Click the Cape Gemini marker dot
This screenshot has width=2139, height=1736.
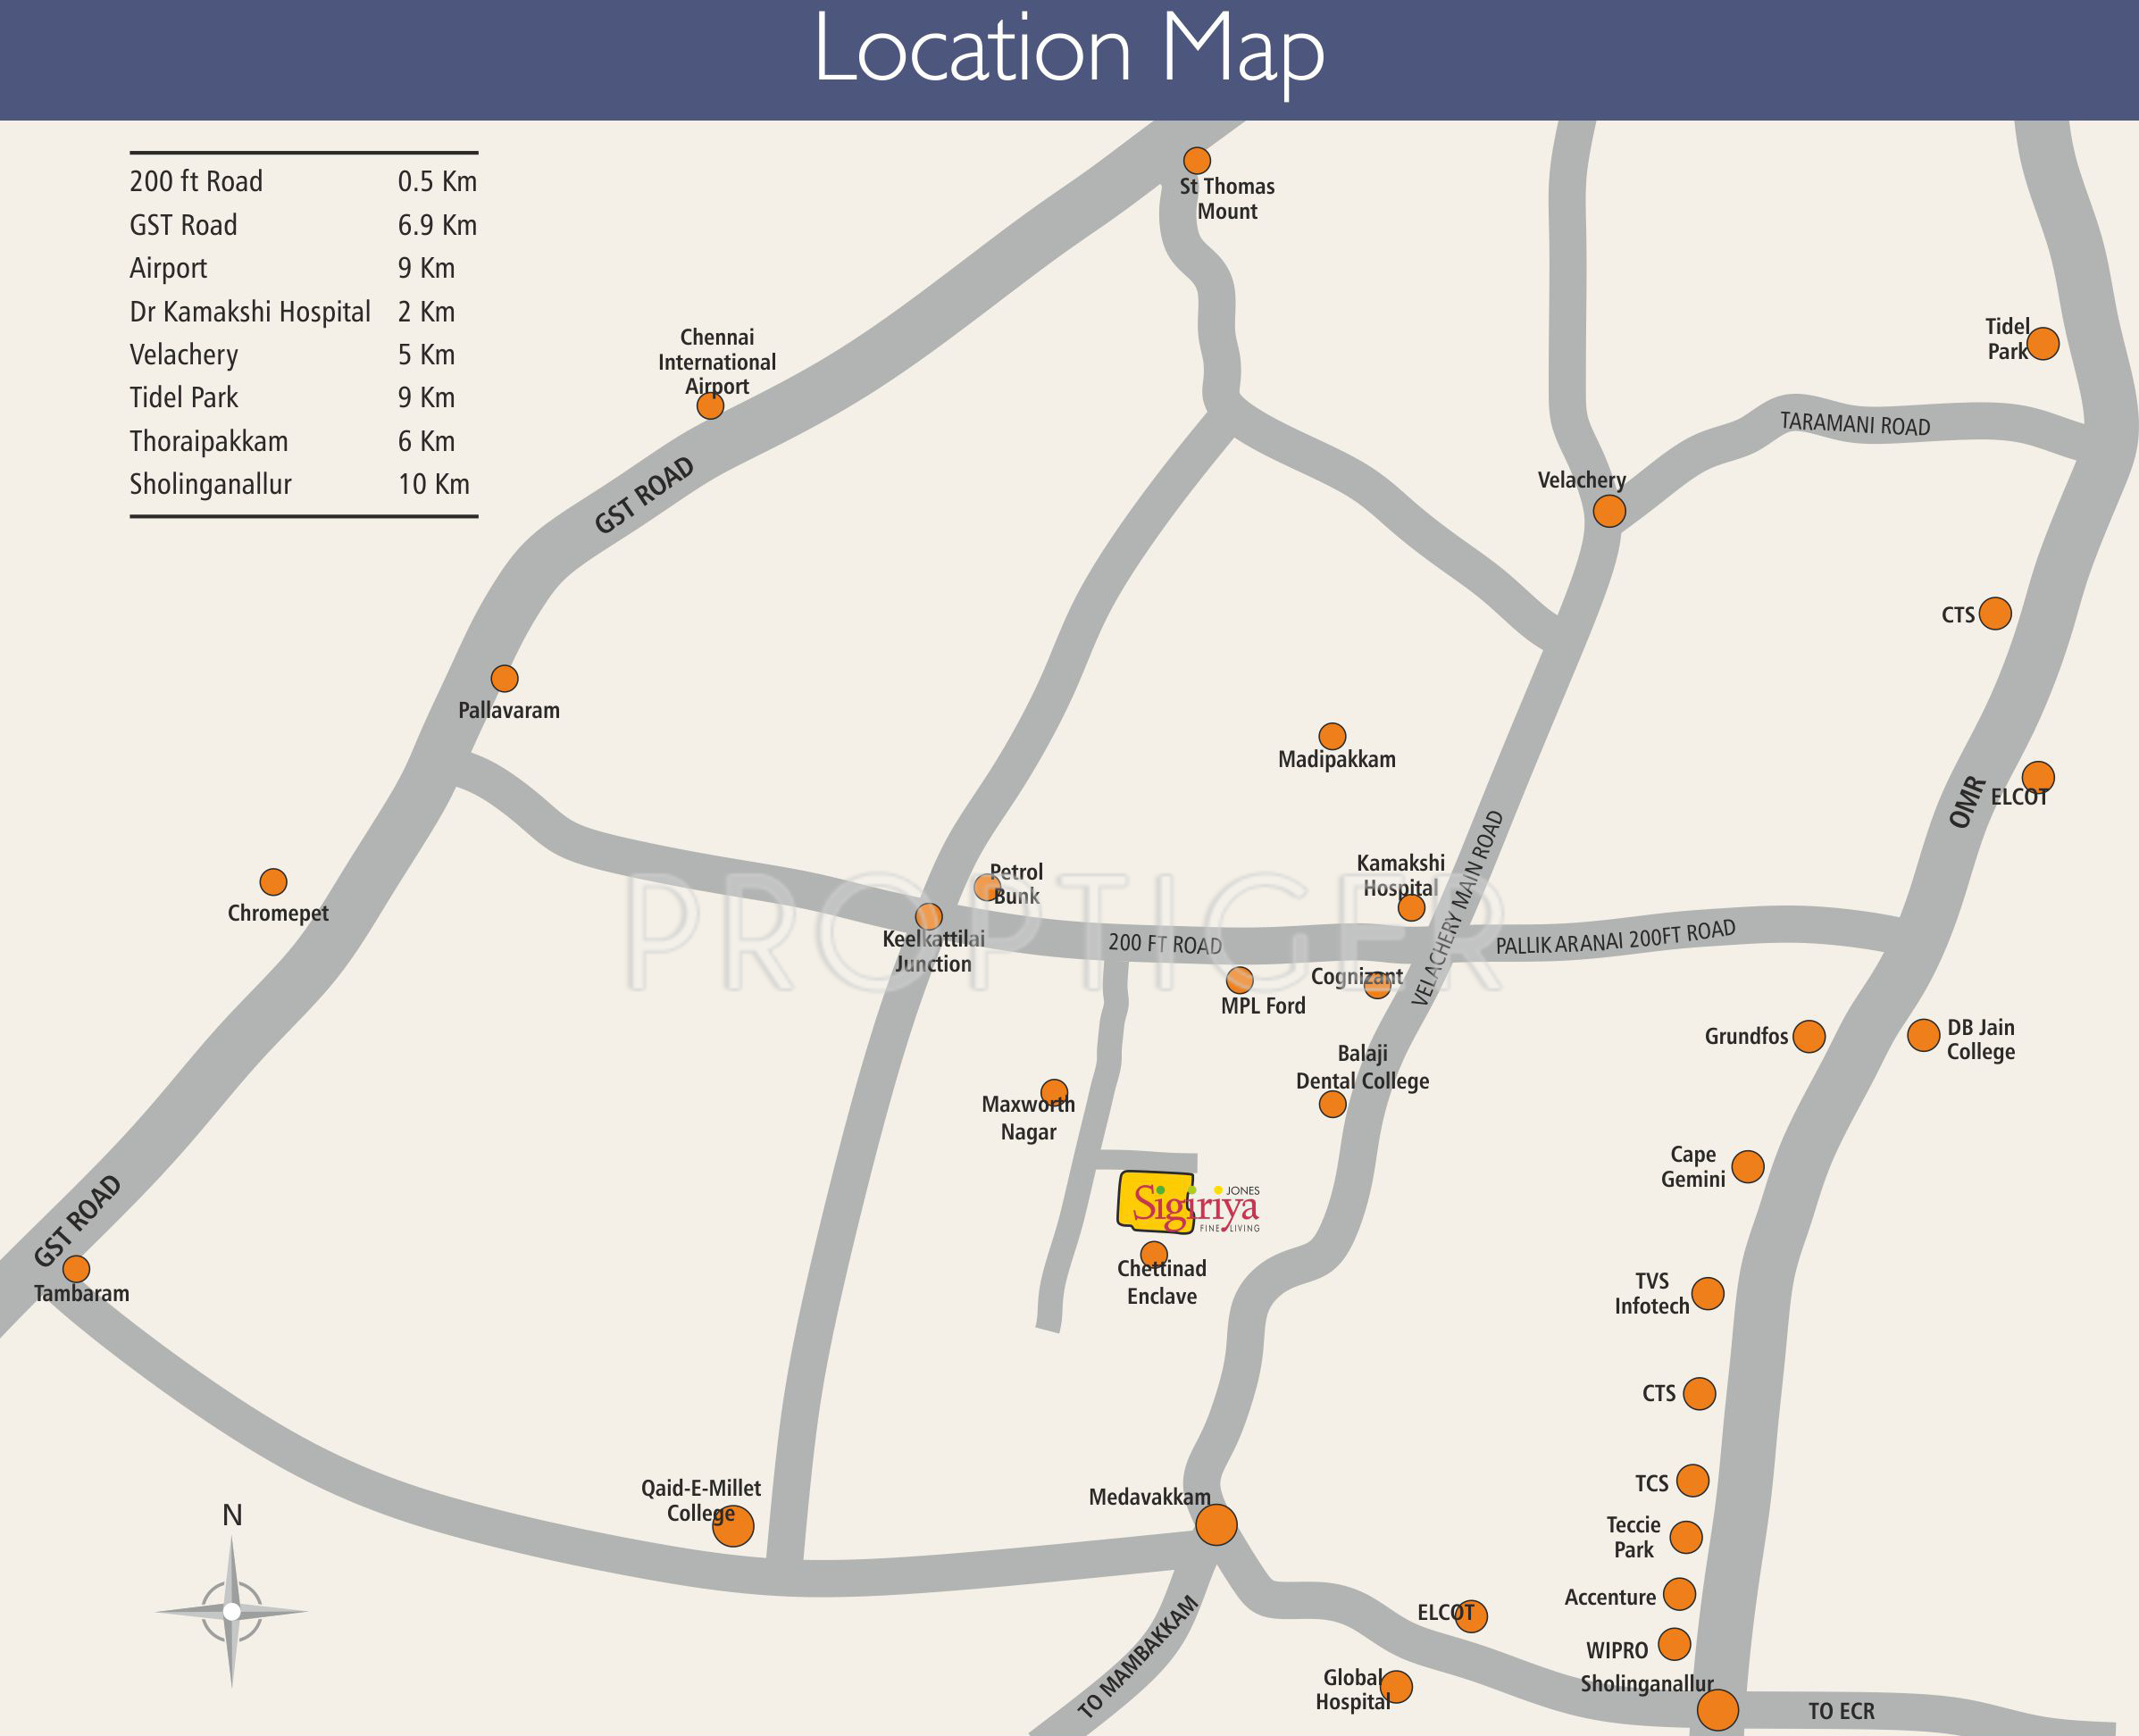(x=1747, y=1166)
